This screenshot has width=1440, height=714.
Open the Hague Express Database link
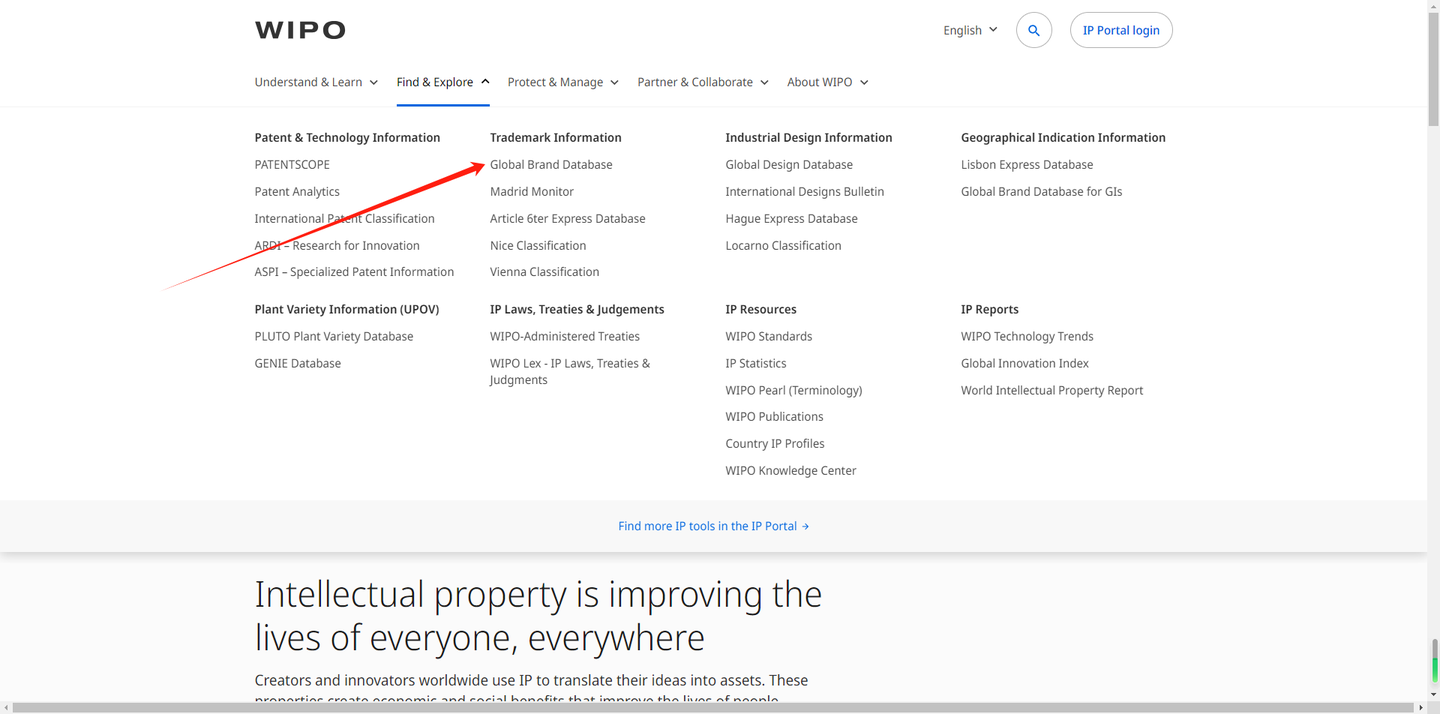[791, 219]
